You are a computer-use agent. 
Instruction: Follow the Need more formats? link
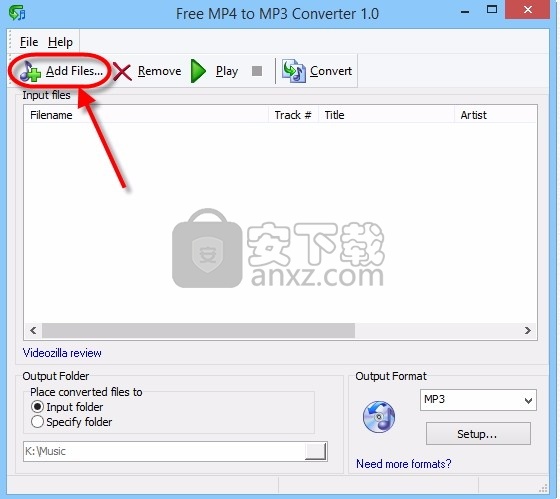(404, 464)
